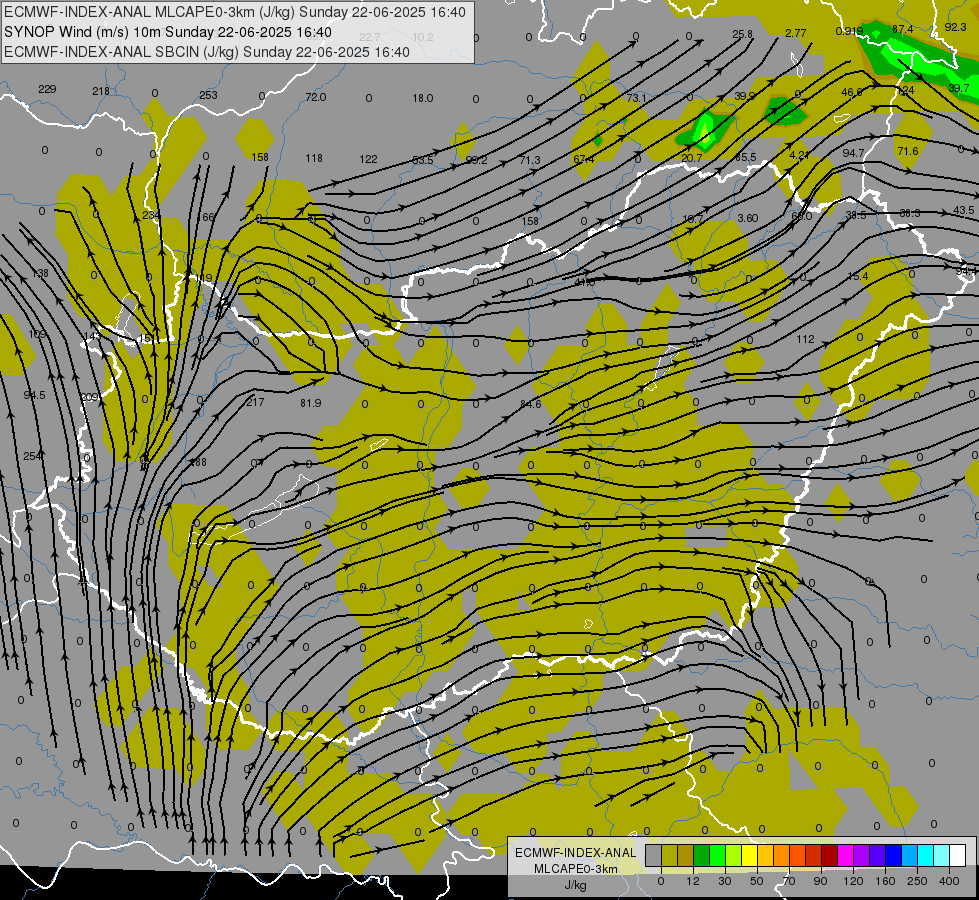Click the map value 92.3

955,27
